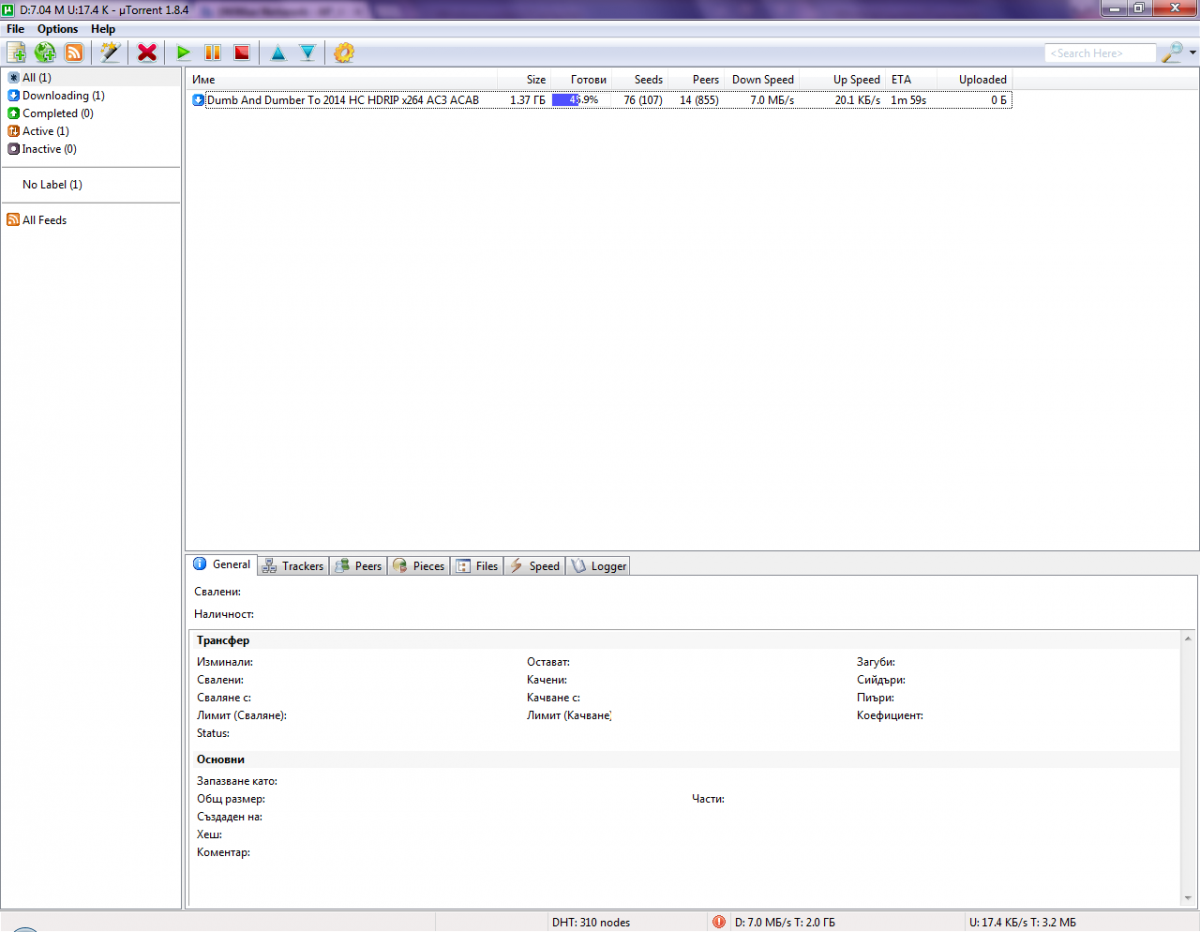Move torrent down the queue
Image resolution: width=1200 pixels, height=932 pixels.
[x=307, y=53]
